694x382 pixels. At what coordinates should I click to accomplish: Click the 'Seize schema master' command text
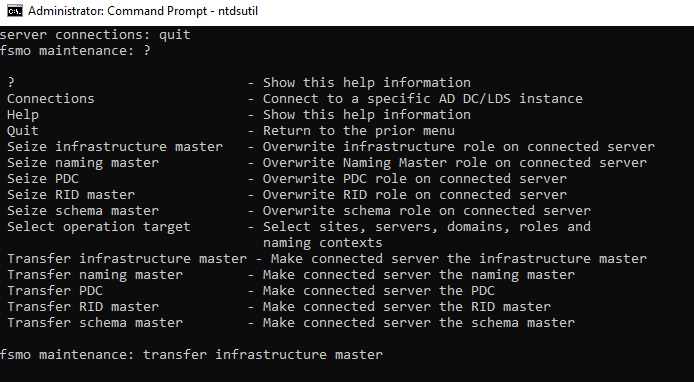tap(83, 211)
